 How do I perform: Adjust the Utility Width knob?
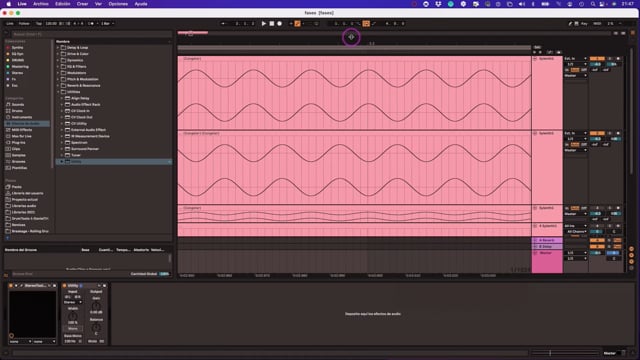[x=73, y=316]
